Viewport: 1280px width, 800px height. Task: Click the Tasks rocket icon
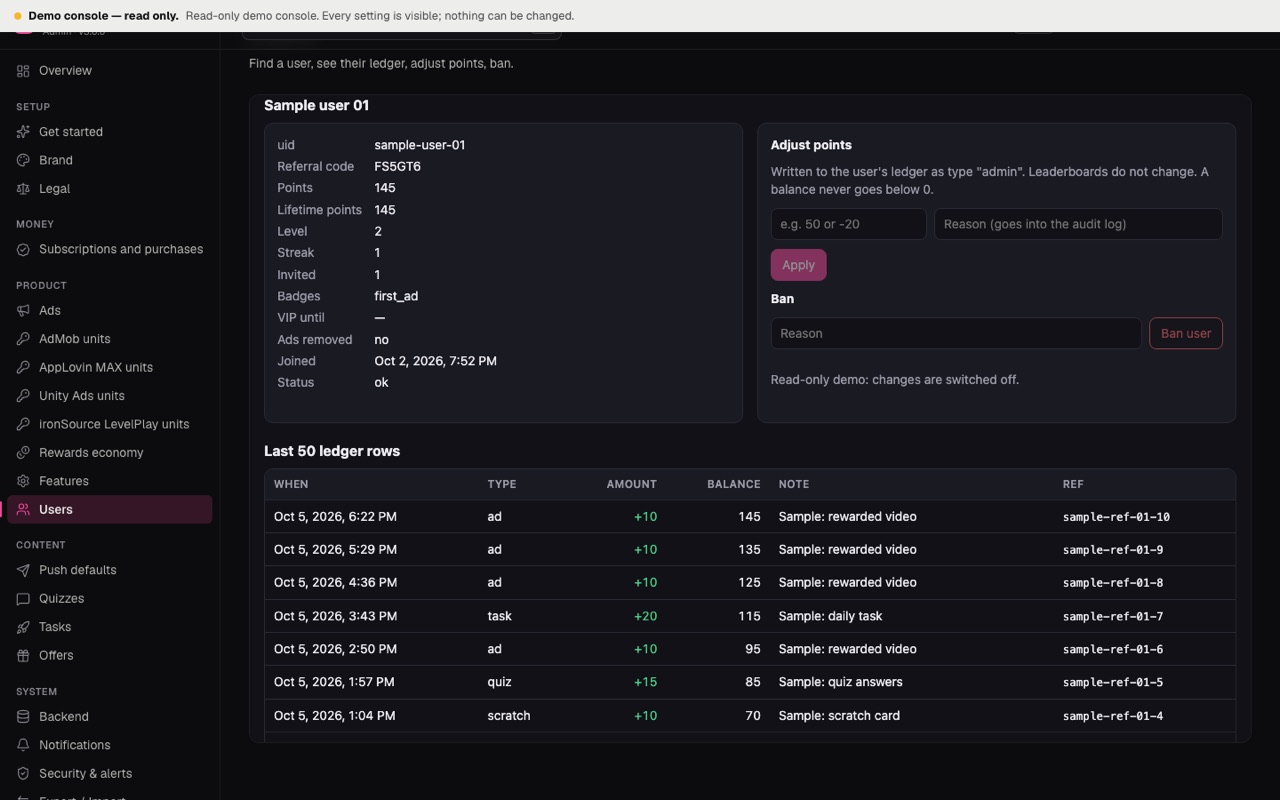coord(23,628)
